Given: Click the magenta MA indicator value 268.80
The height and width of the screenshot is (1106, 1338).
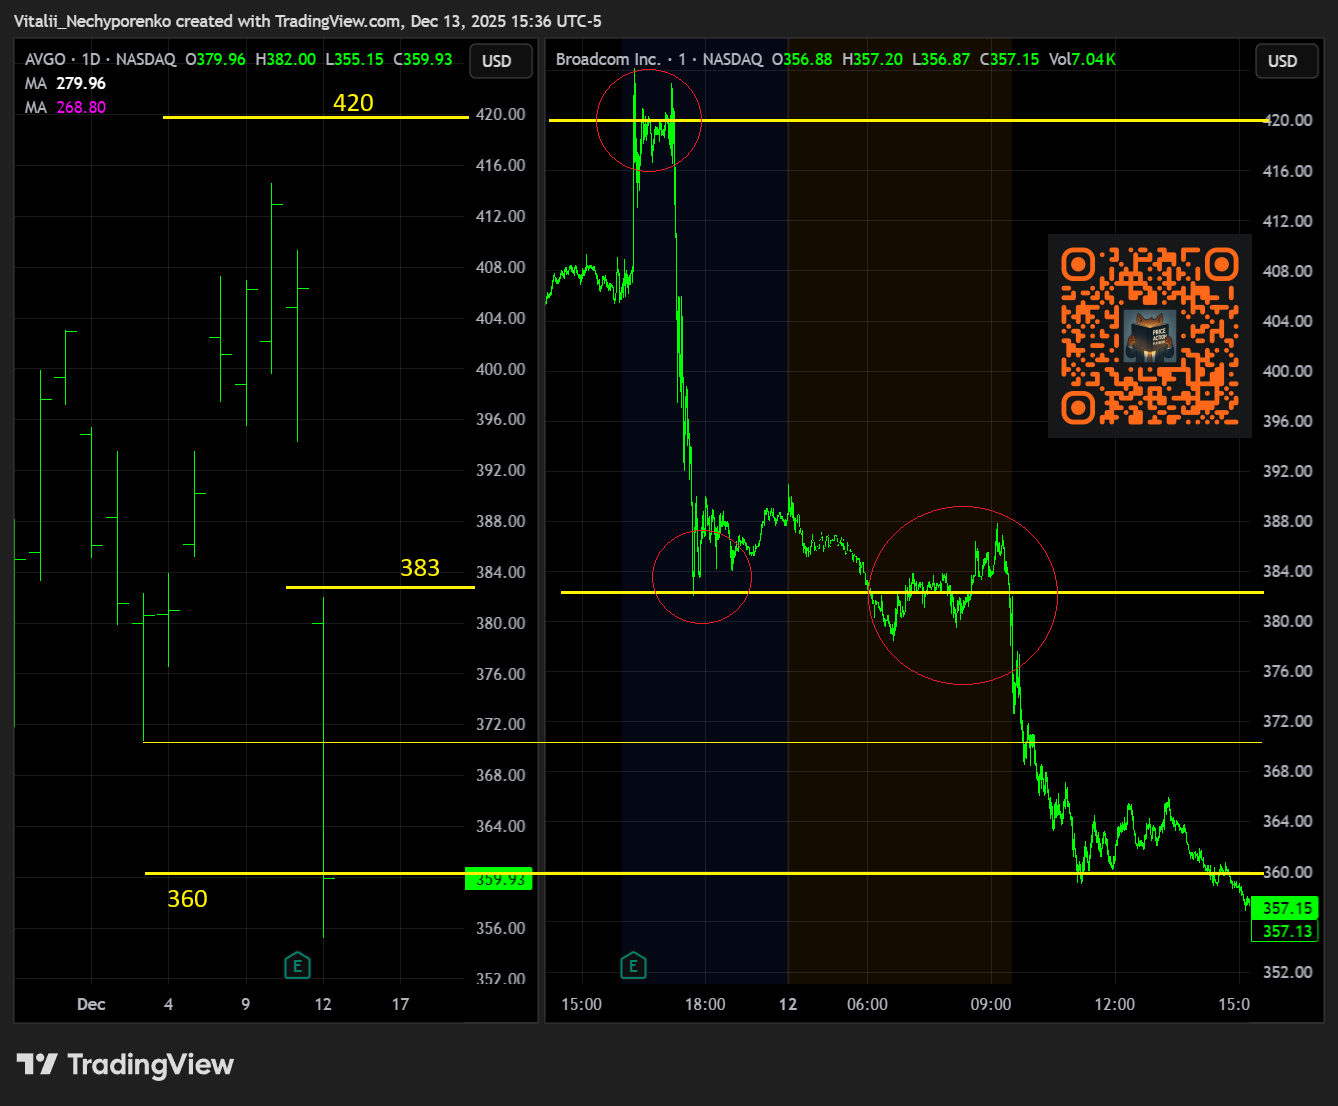Looking at the screenshot, I should 81,107.
